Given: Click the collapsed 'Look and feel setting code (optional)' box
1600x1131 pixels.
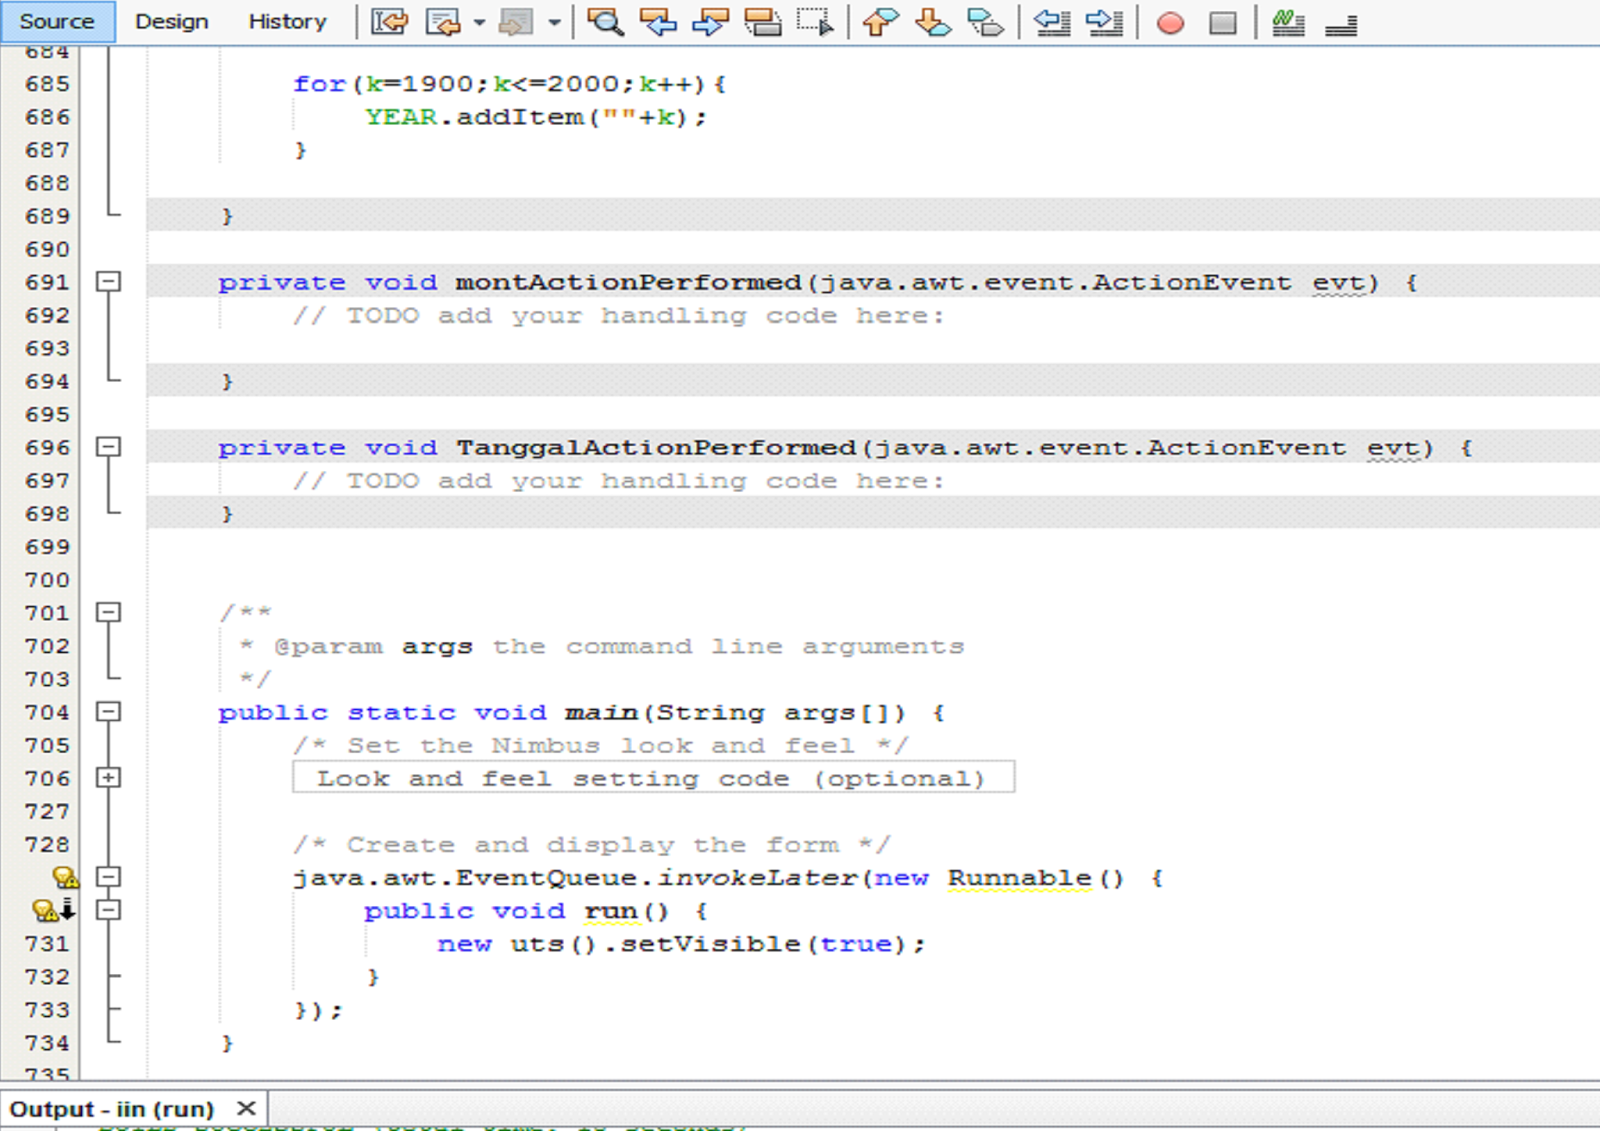Looking at the screenshot, I should click(653, 778).
